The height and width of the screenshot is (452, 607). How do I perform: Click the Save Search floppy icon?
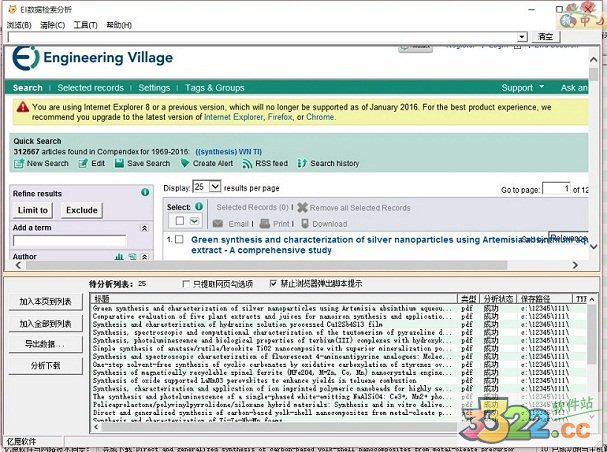pos(120,163)
